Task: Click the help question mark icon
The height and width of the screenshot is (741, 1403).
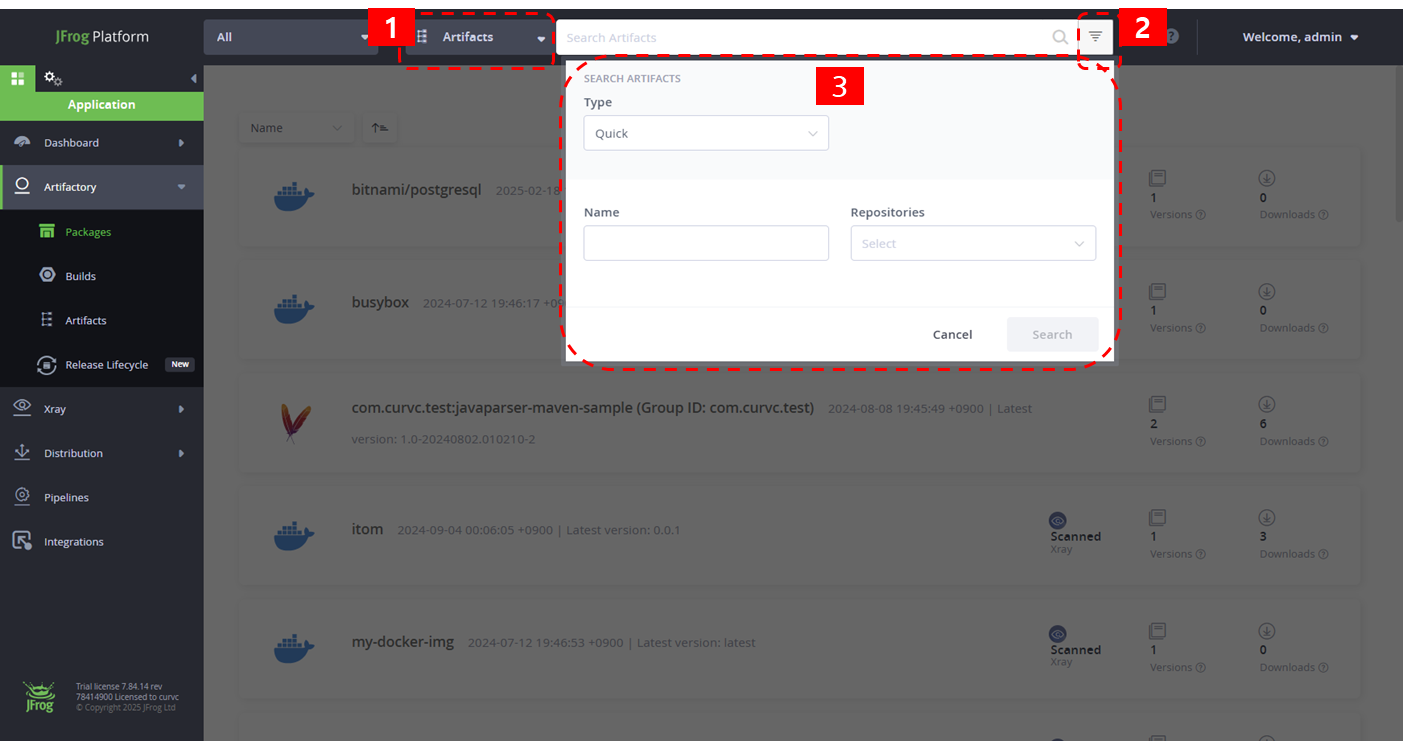Action: pyautogui.click(x=1171, y=37)
